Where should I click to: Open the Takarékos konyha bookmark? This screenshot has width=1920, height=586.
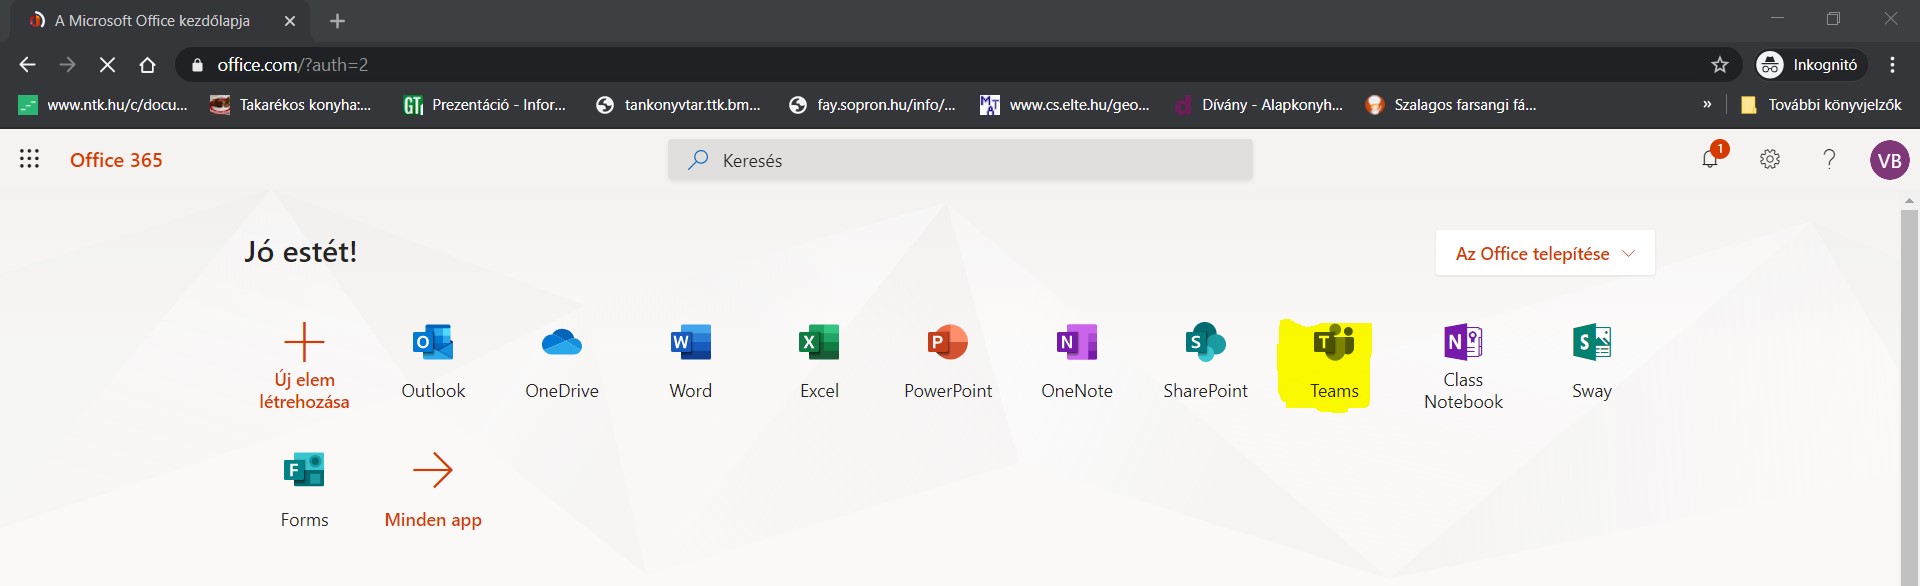point(290,104)
